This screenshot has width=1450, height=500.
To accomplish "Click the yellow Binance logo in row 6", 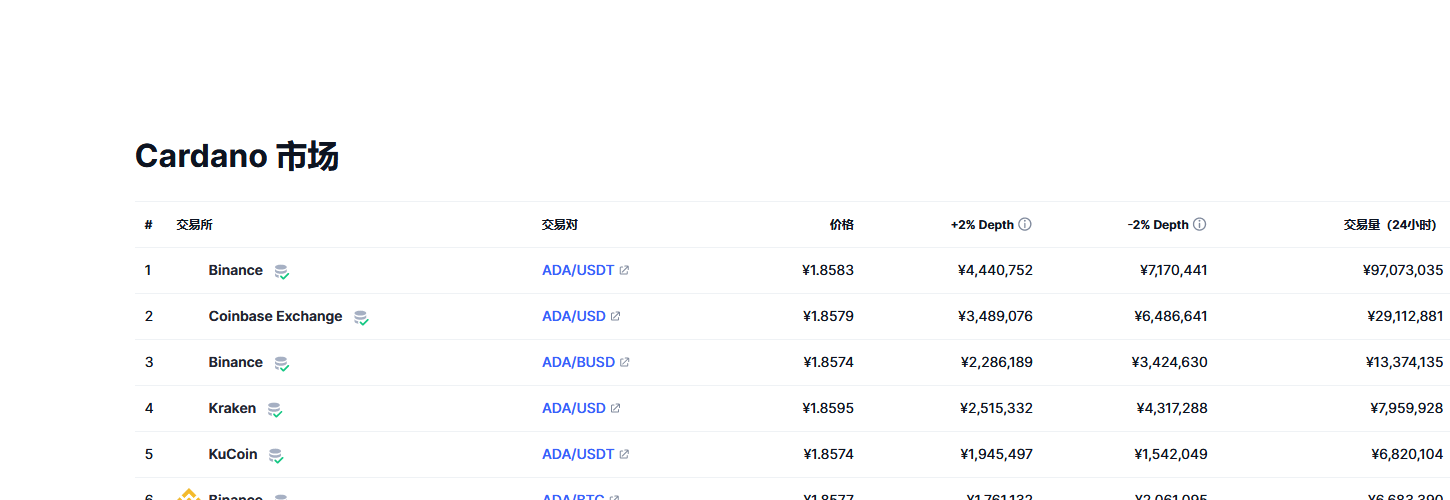I will point(189,494).
